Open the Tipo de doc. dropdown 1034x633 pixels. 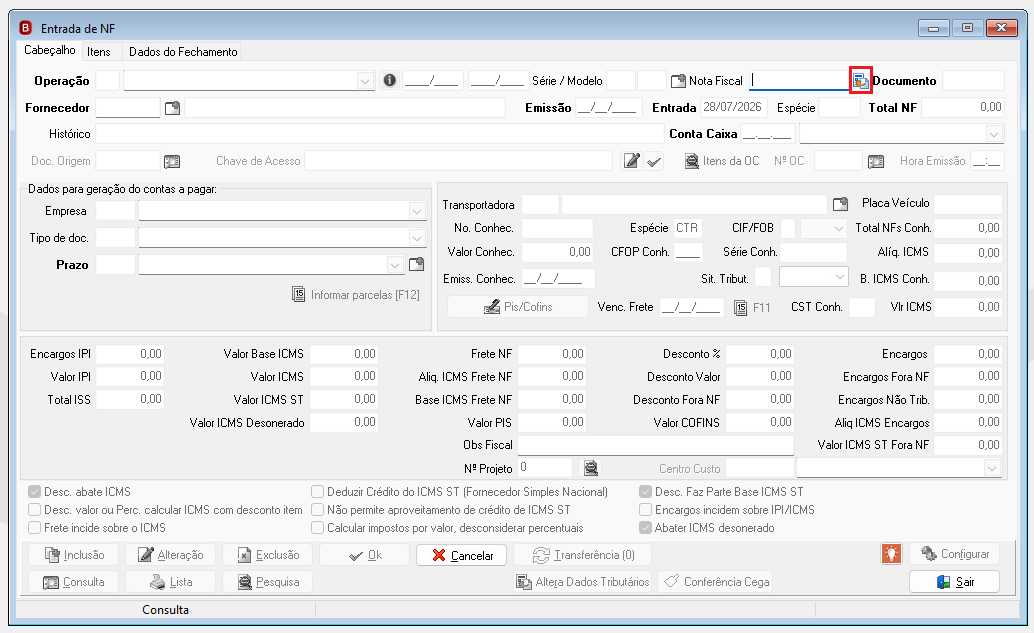[417, 237]
